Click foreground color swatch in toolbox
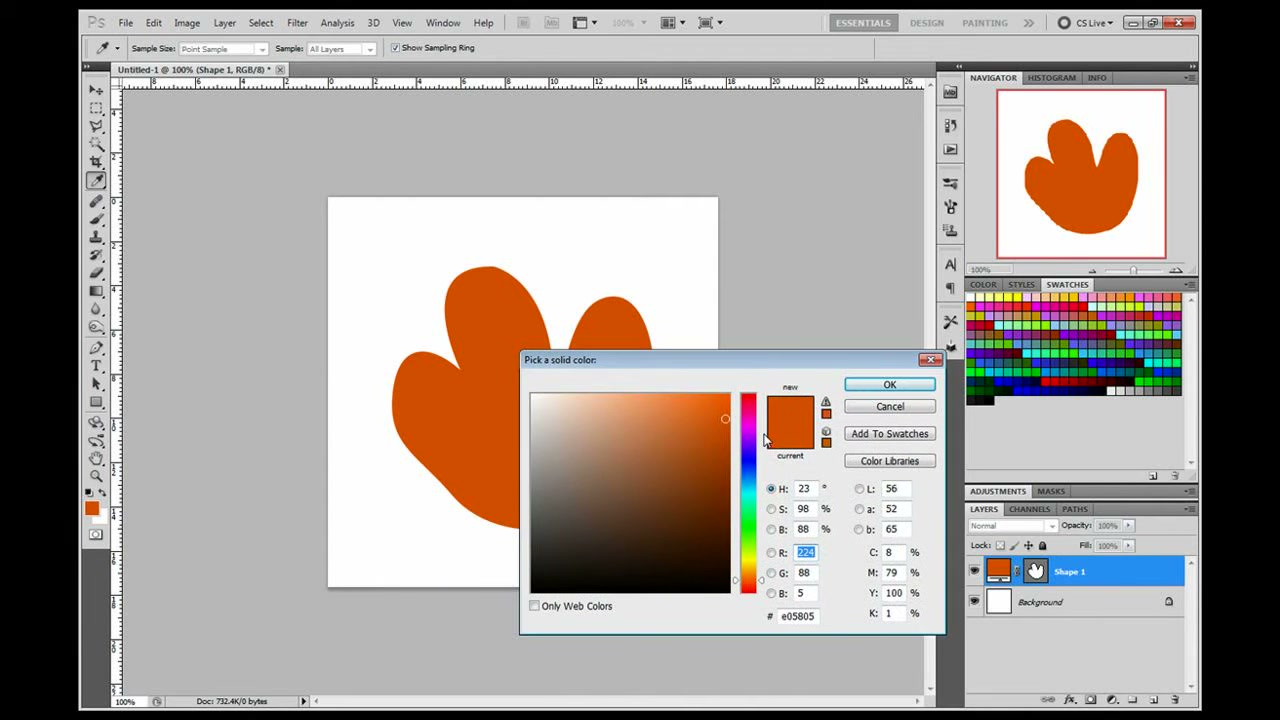 pyautogui.click(x=92, y=509)
